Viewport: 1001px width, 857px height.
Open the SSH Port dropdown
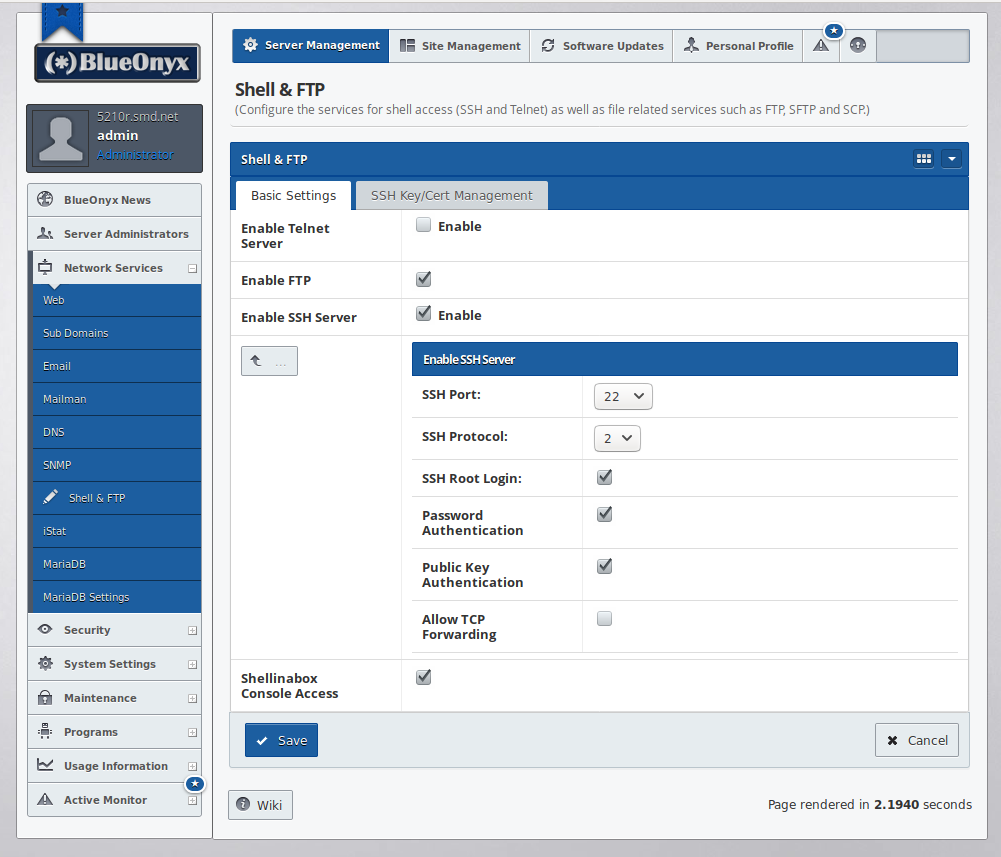pos(623,397)
